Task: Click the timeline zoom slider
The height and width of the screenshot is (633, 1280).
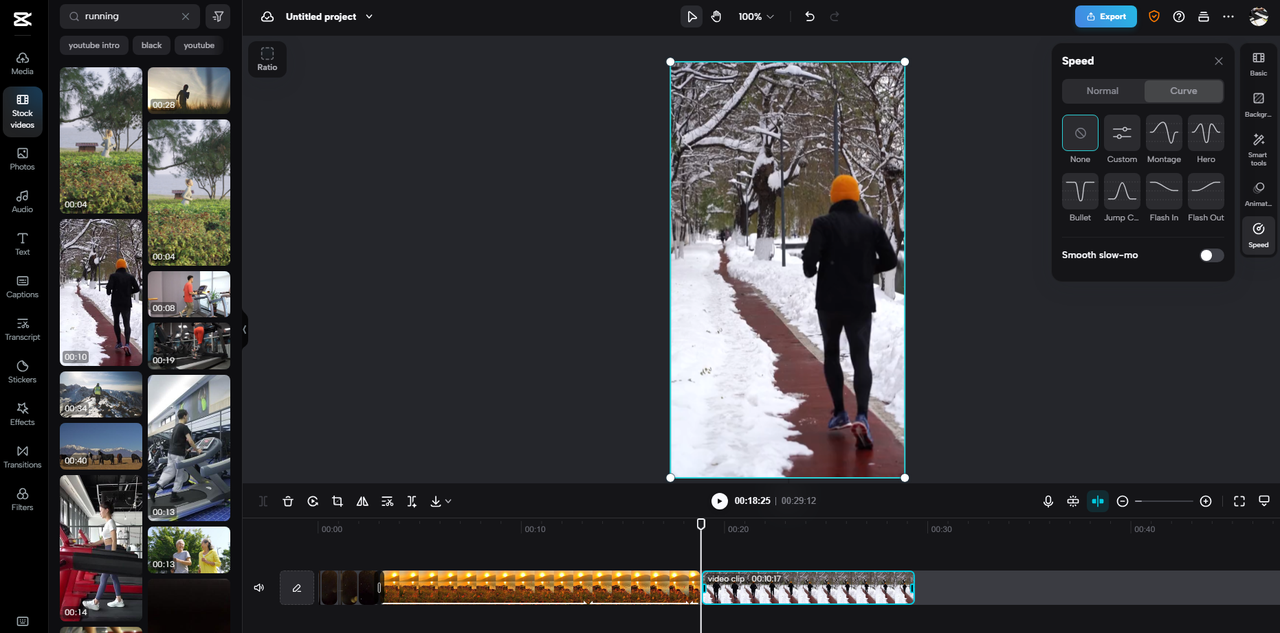Action: (x=1164, y=501)
